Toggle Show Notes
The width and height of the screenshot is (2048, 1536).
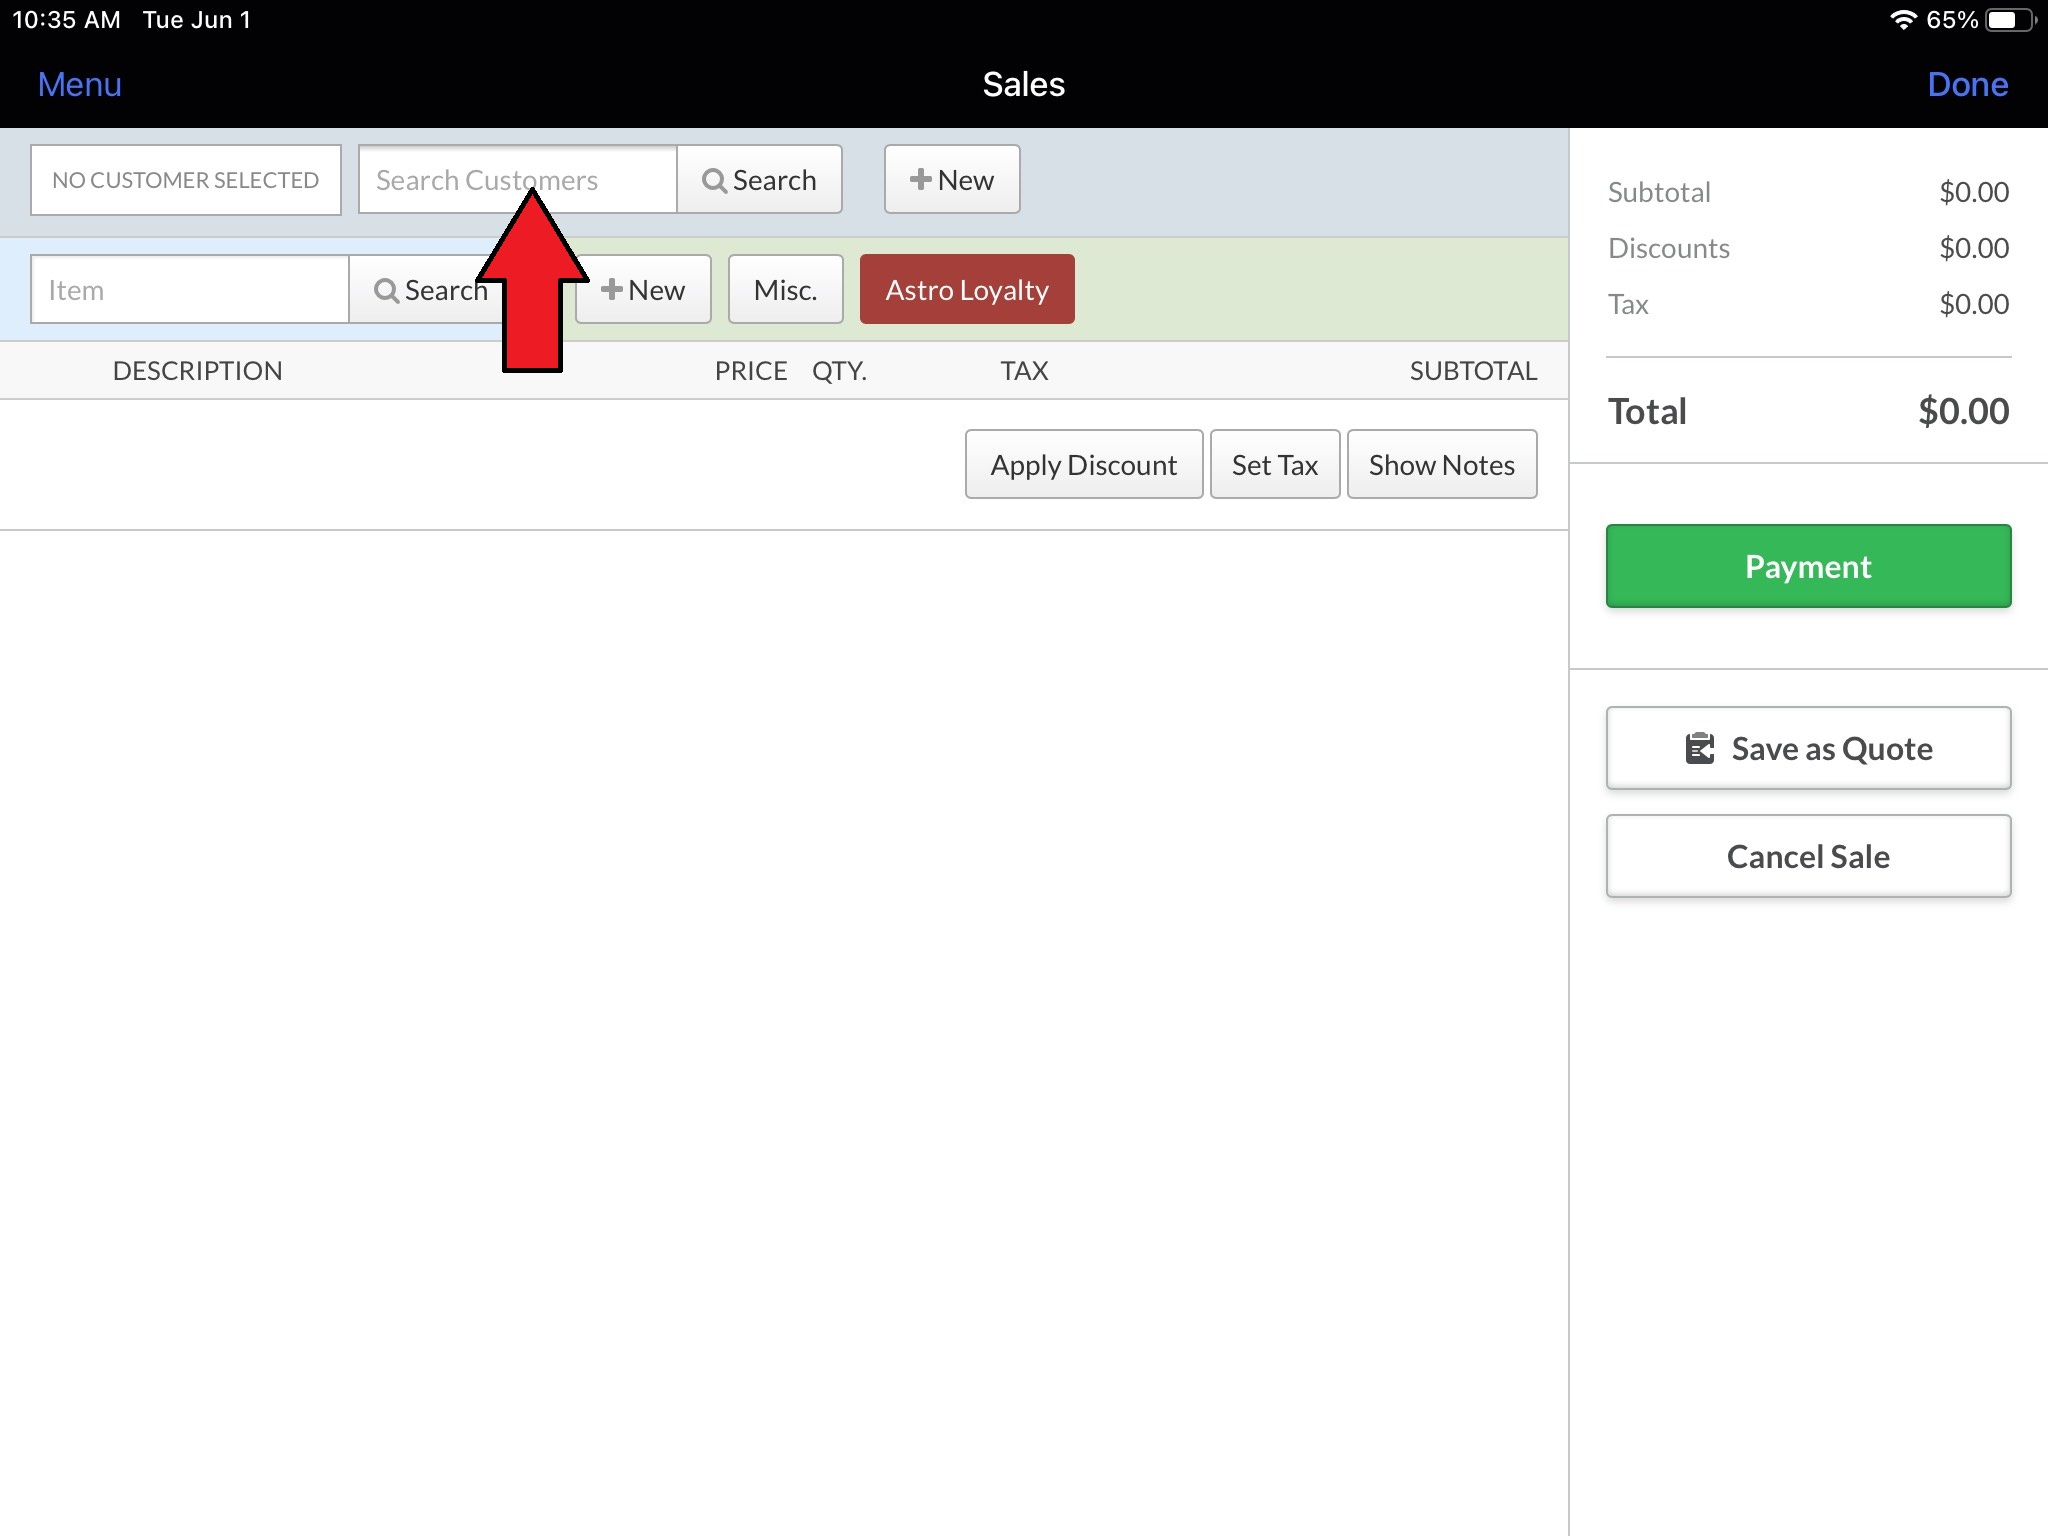[1441, 465]
